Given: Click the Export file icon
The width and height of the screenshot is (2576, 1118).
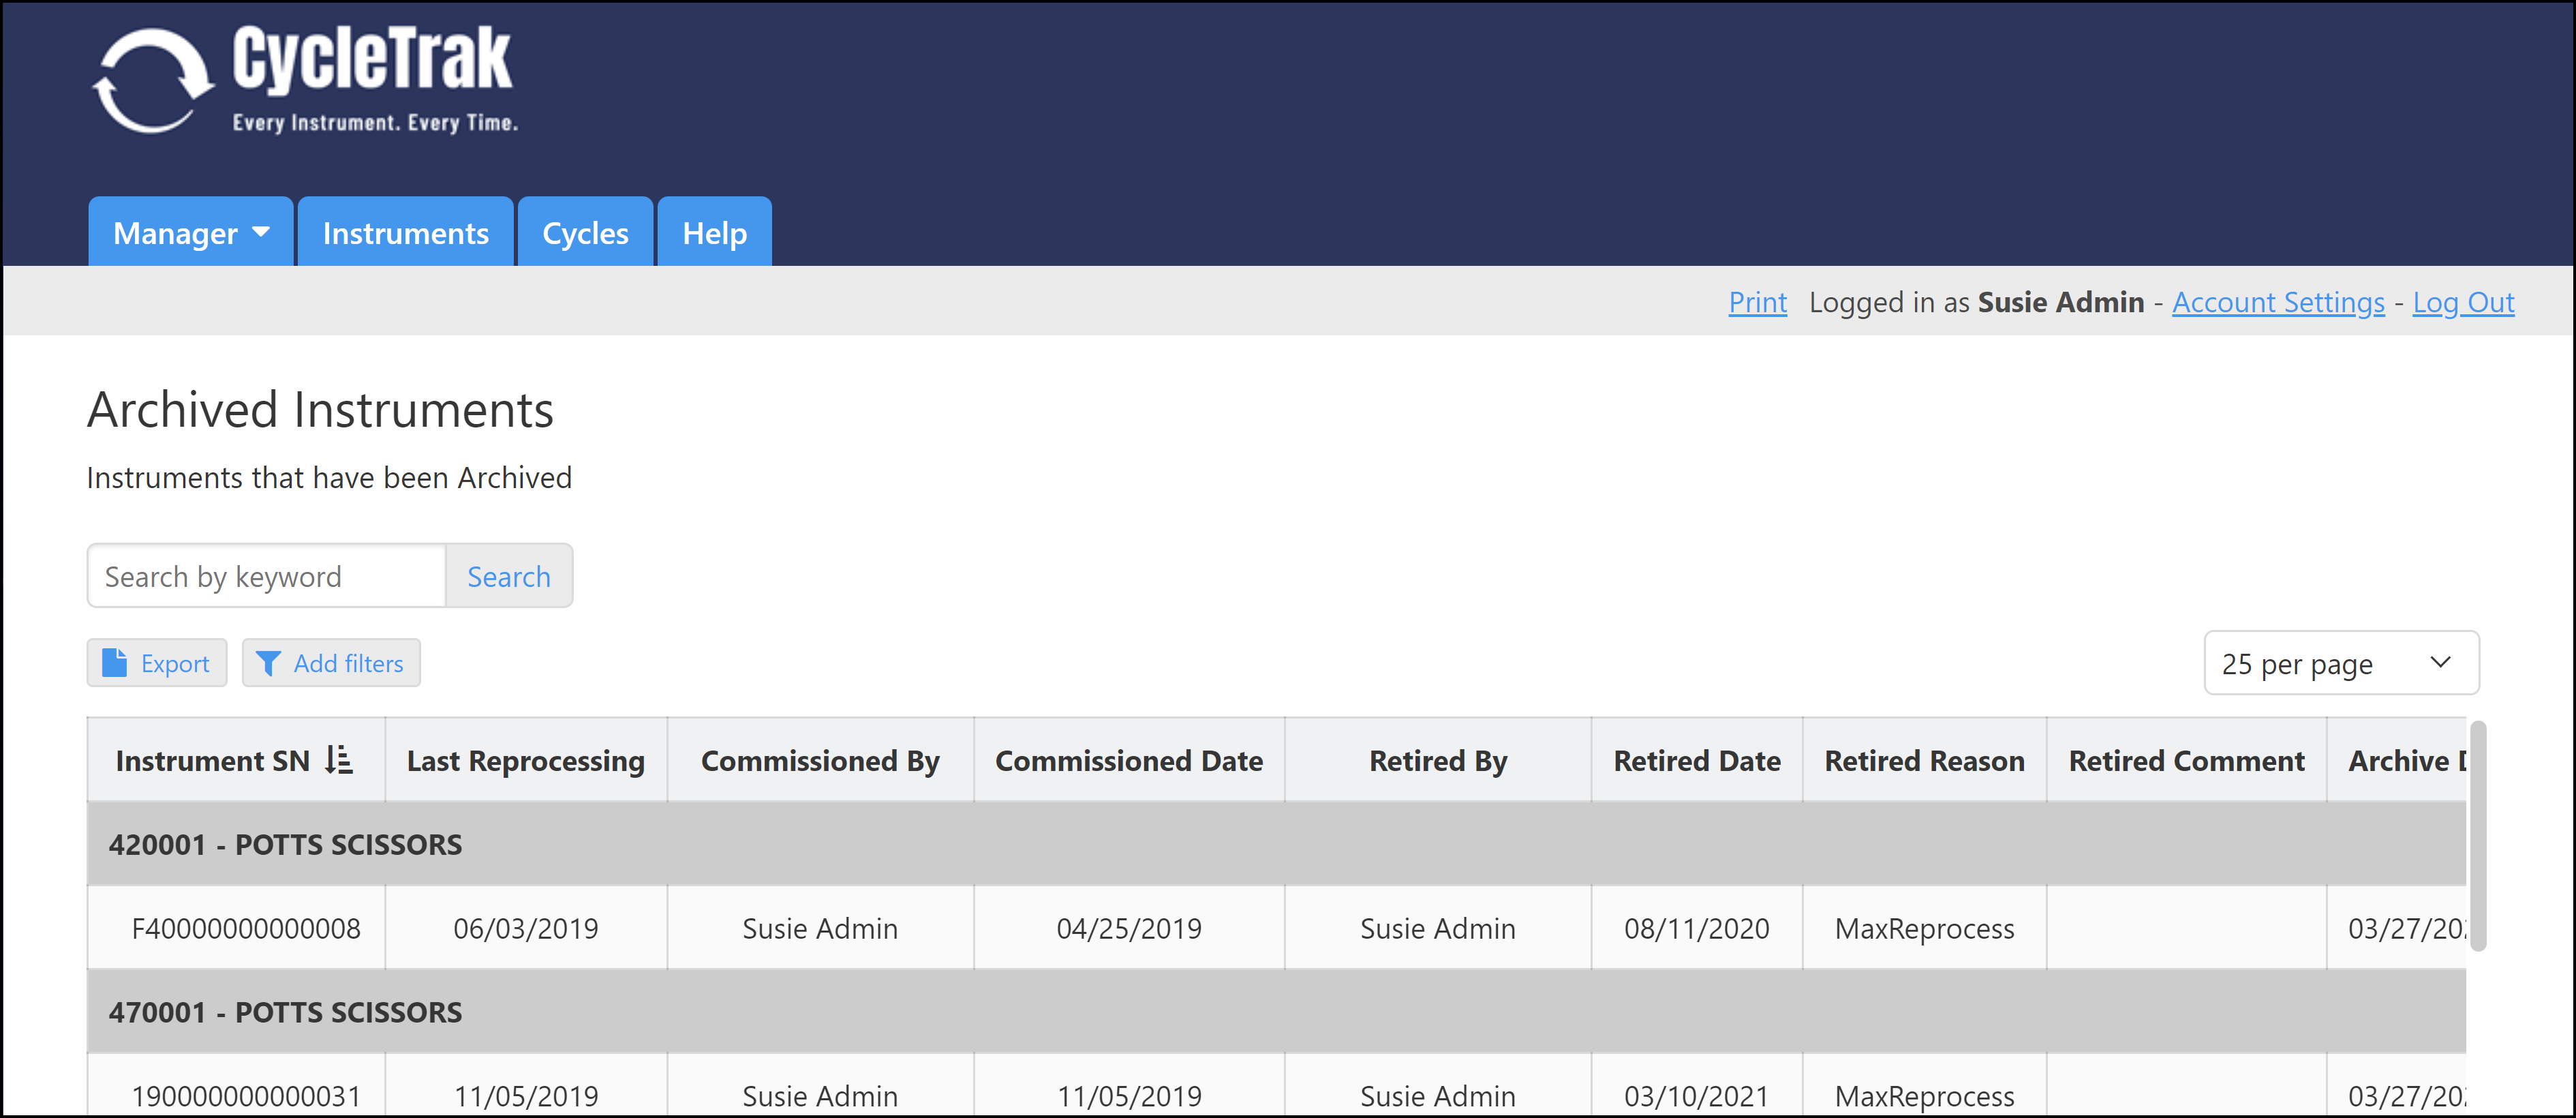Looking at the screenshot, I should pos(115,663).
